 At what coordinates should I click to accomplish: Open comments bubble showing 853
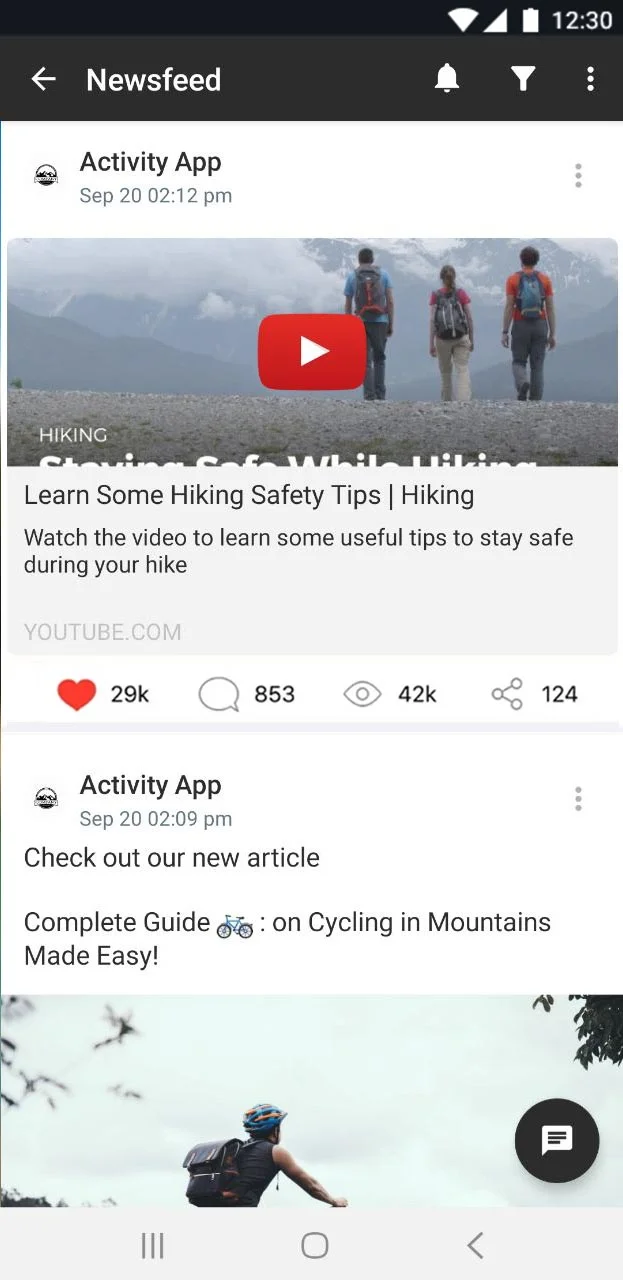pos(219,694)
